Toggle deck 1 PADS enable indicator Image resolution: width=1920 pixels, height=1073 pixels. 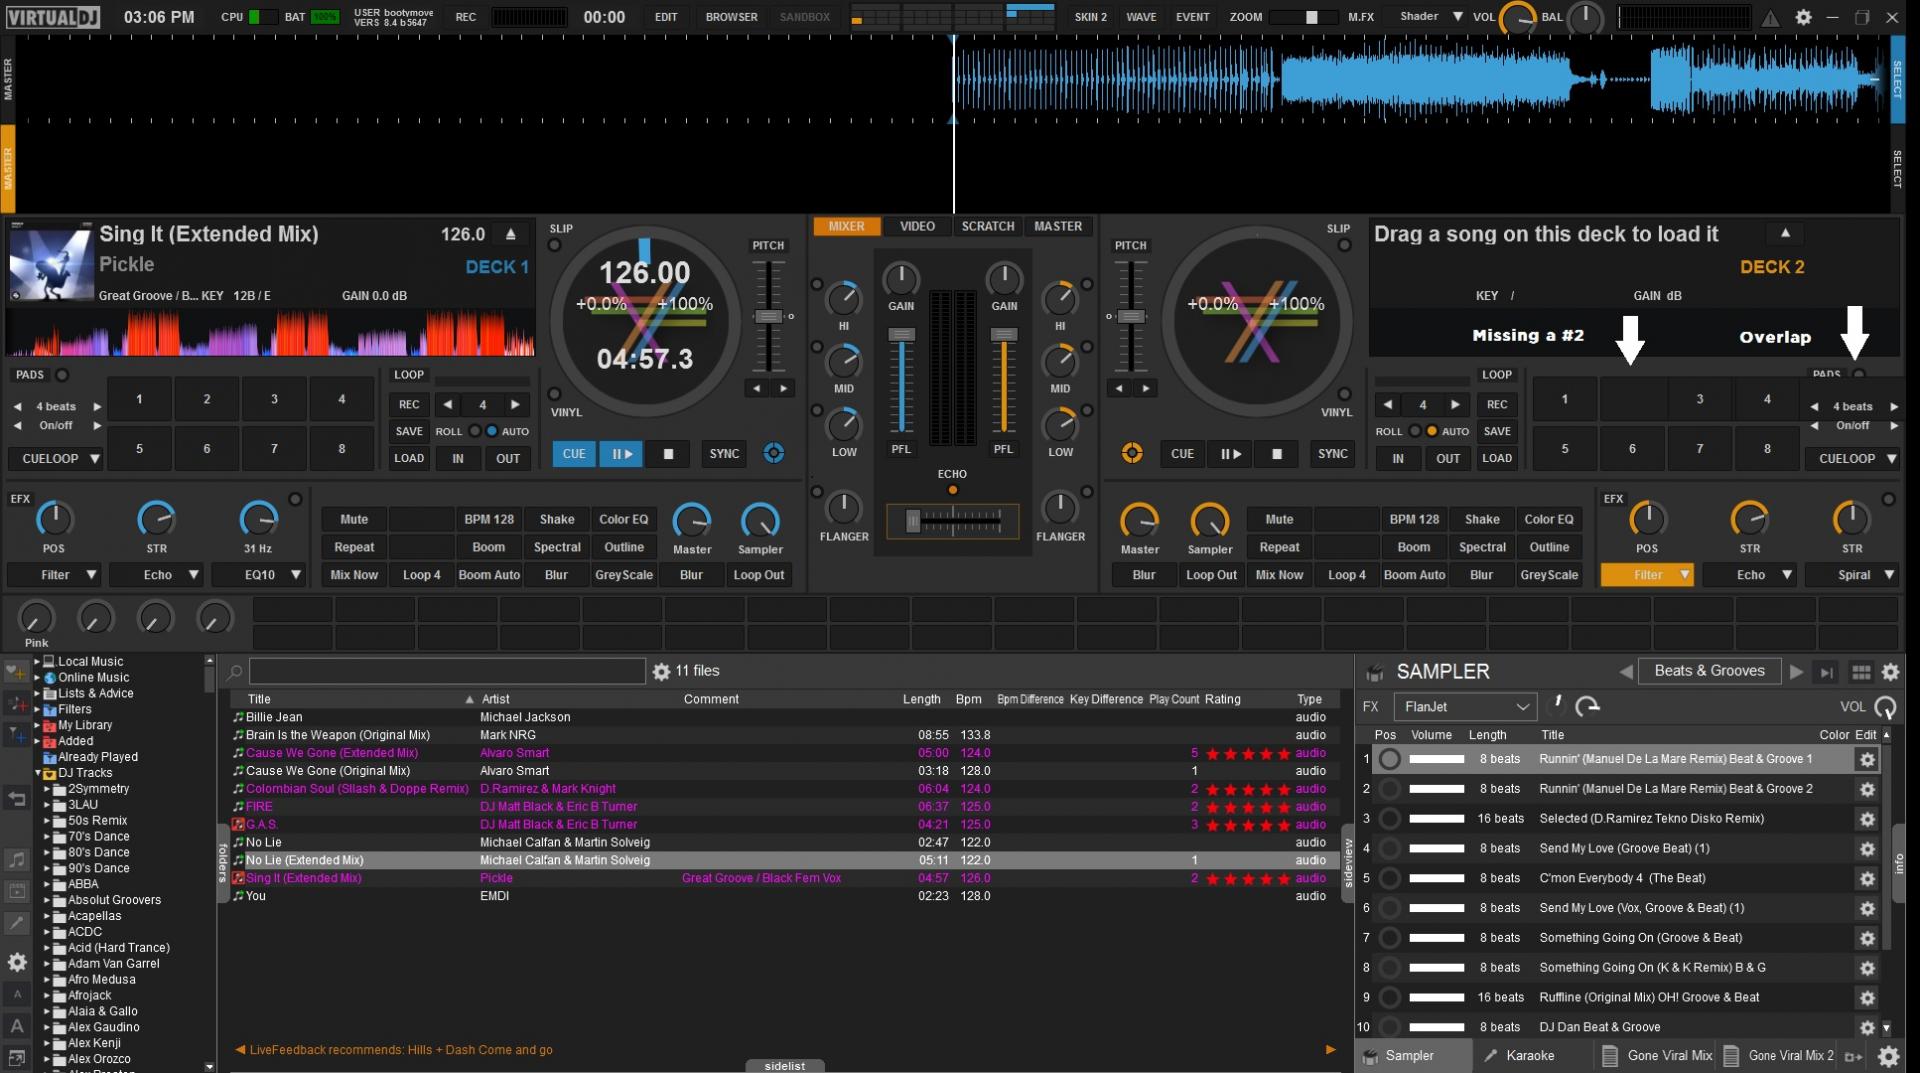[x=62, y=375]
